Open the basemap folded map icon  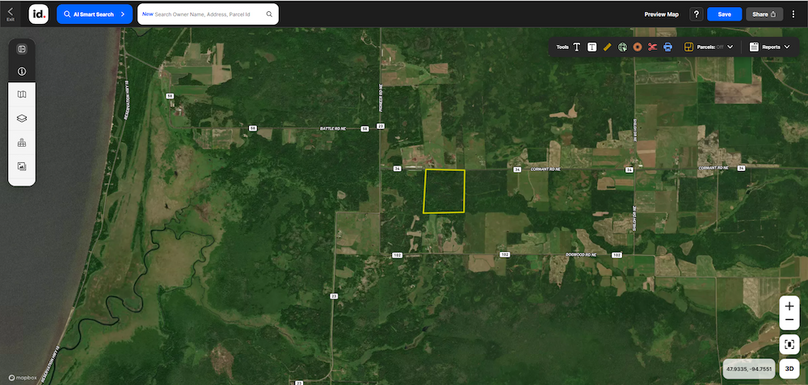(22, 95)
